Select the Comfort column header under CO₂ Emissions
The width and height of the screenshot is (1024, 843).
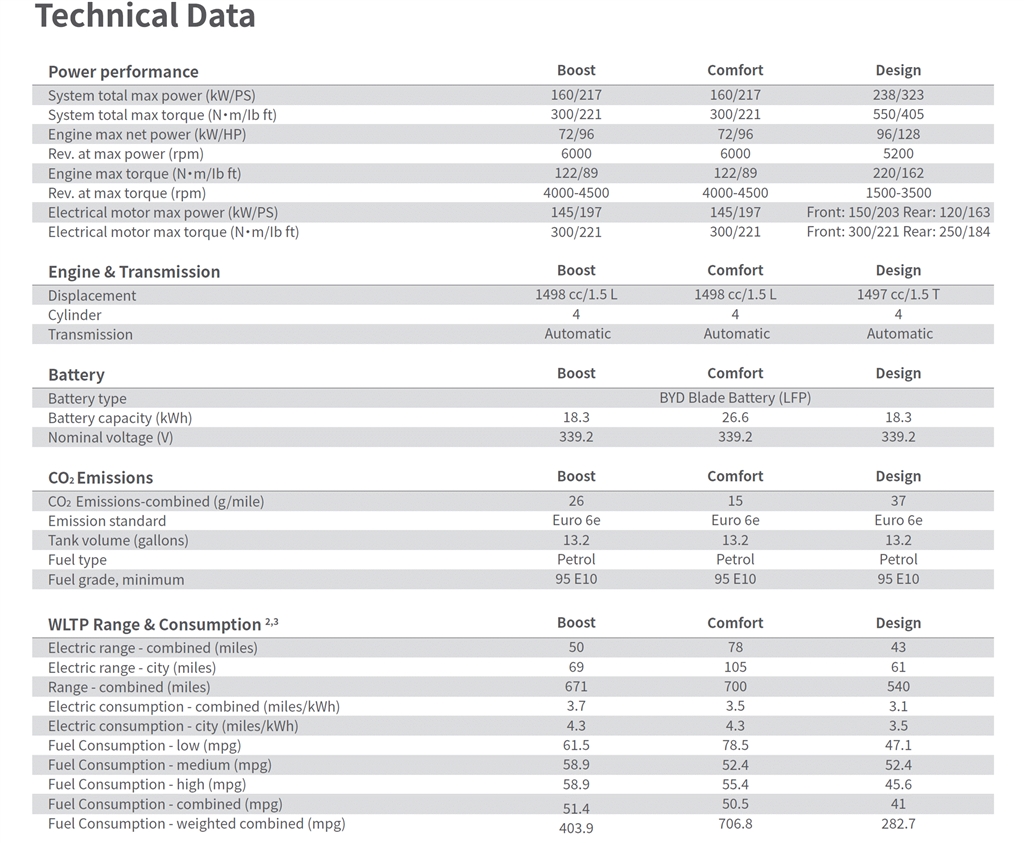click(x=735, y=476)
